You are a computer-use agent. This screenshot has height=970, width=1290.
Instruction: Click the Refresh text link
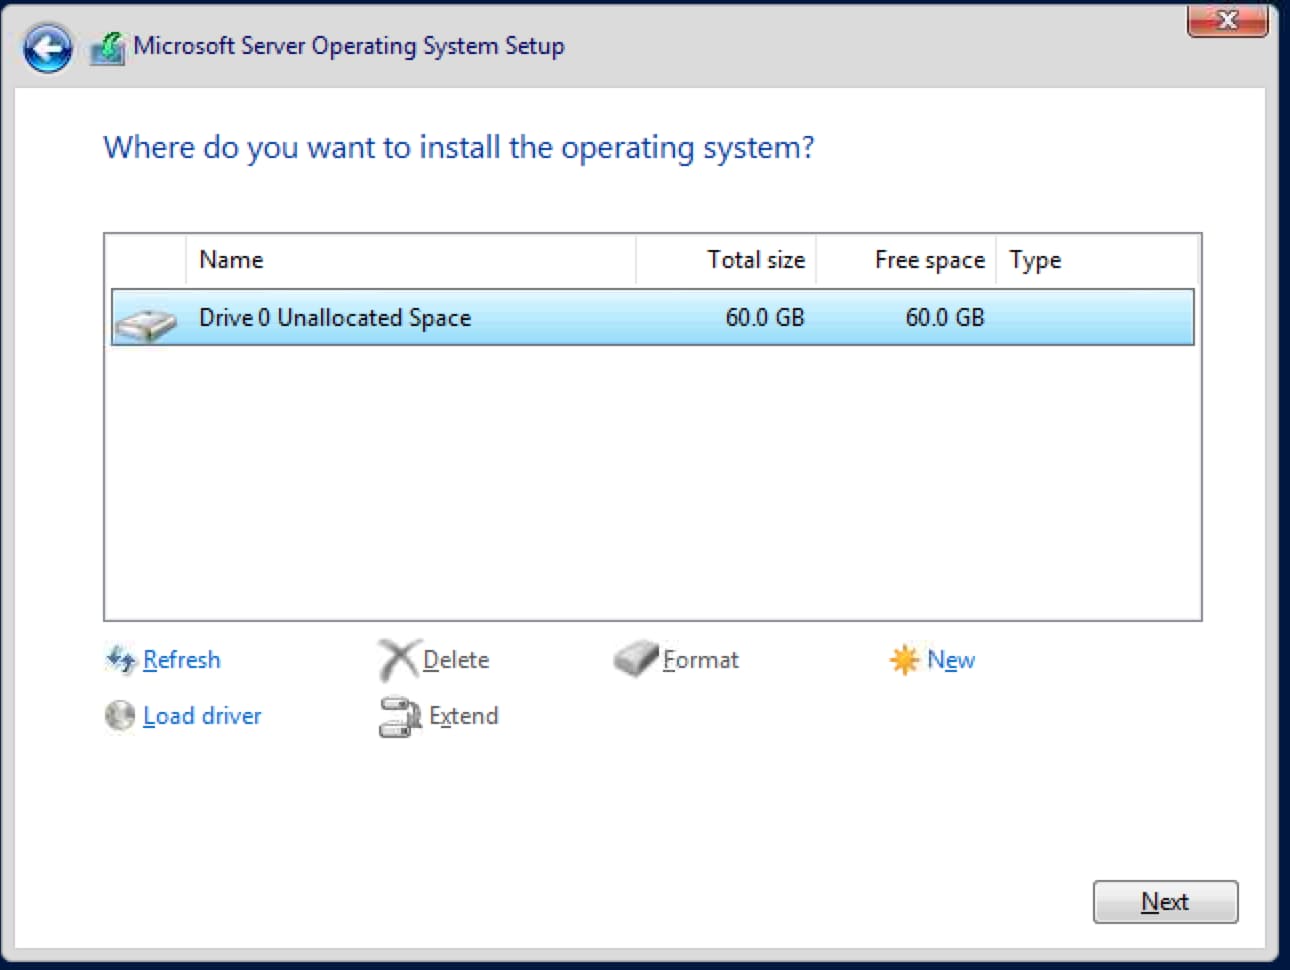pyautogui.click(x=181, y=660)
